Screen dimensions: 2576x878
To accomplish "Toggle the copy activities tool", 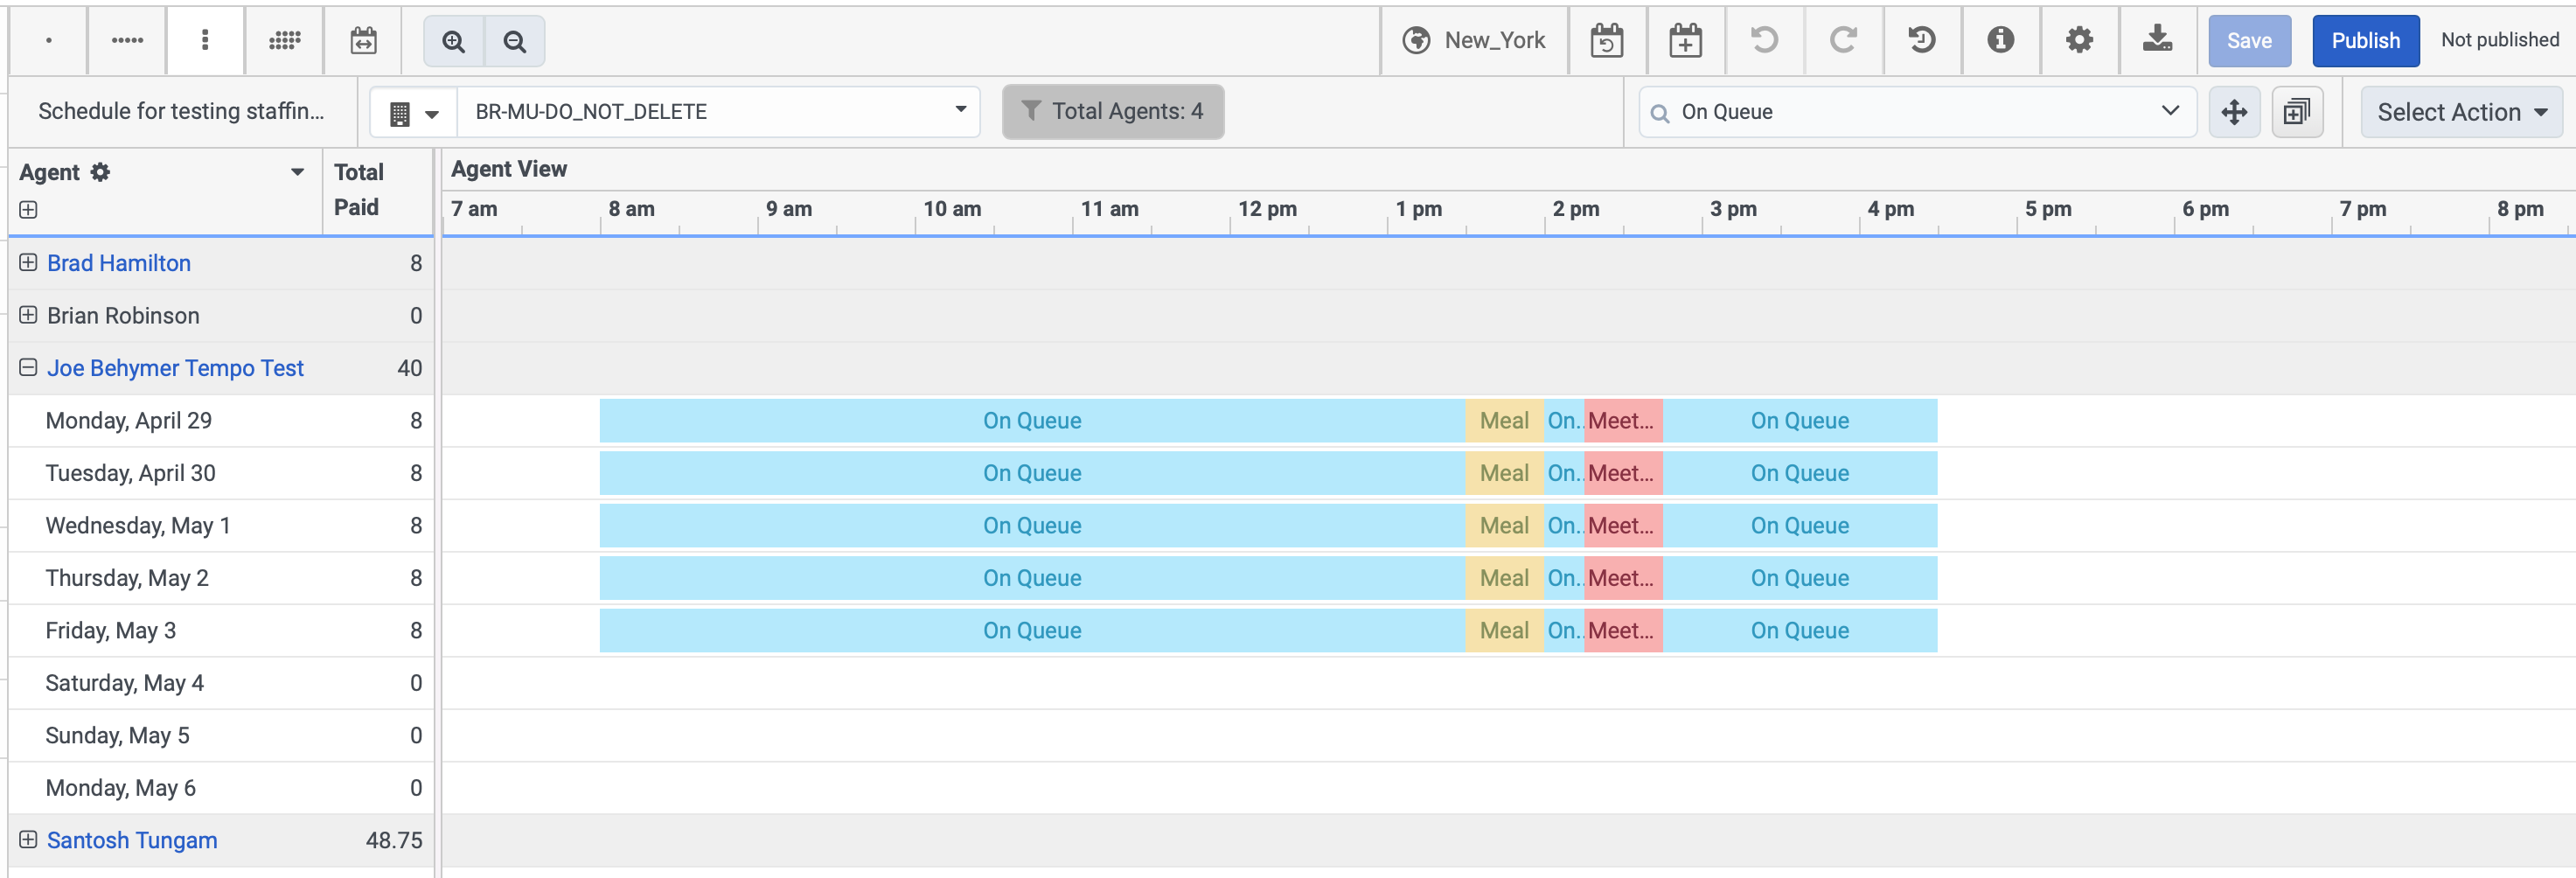I will point(2297,112).
